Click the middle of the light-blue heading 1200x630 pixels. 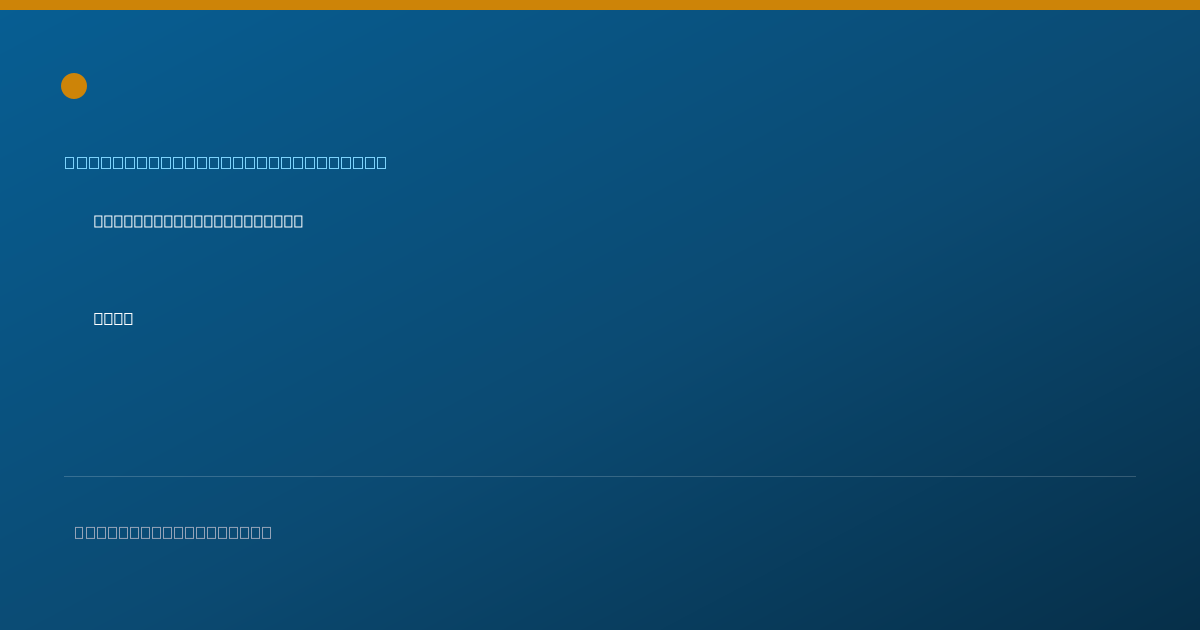coord(226,162)
